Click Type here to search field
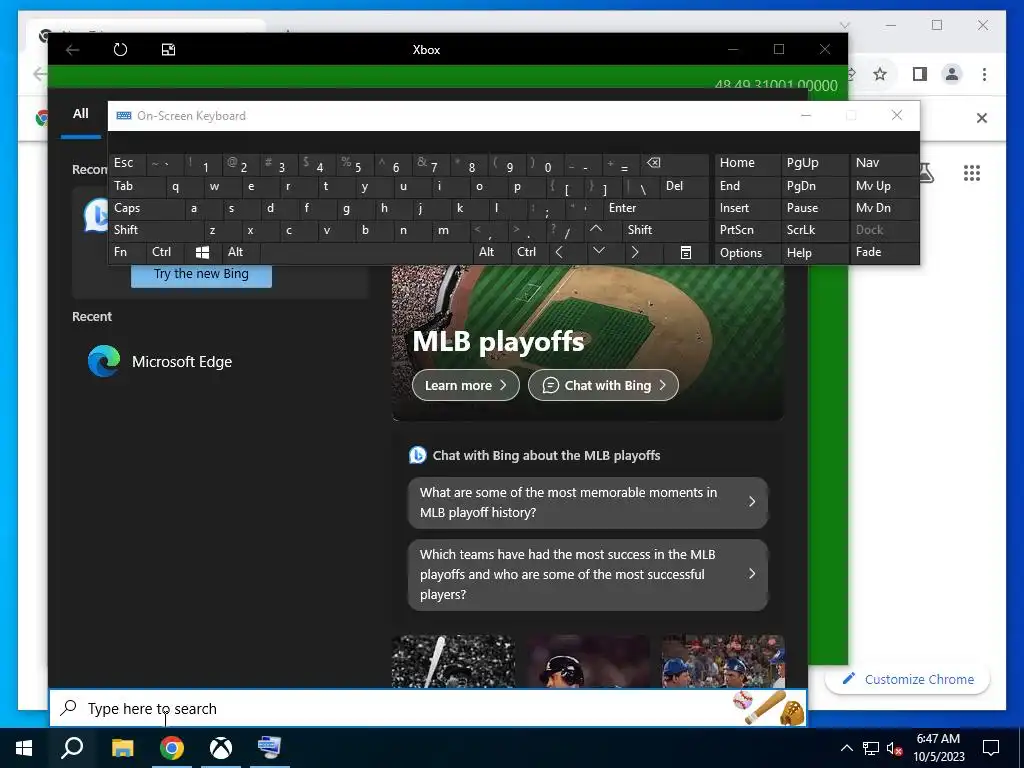Image resolution: width=1024 pixels, height=768 pixels. 428,708
